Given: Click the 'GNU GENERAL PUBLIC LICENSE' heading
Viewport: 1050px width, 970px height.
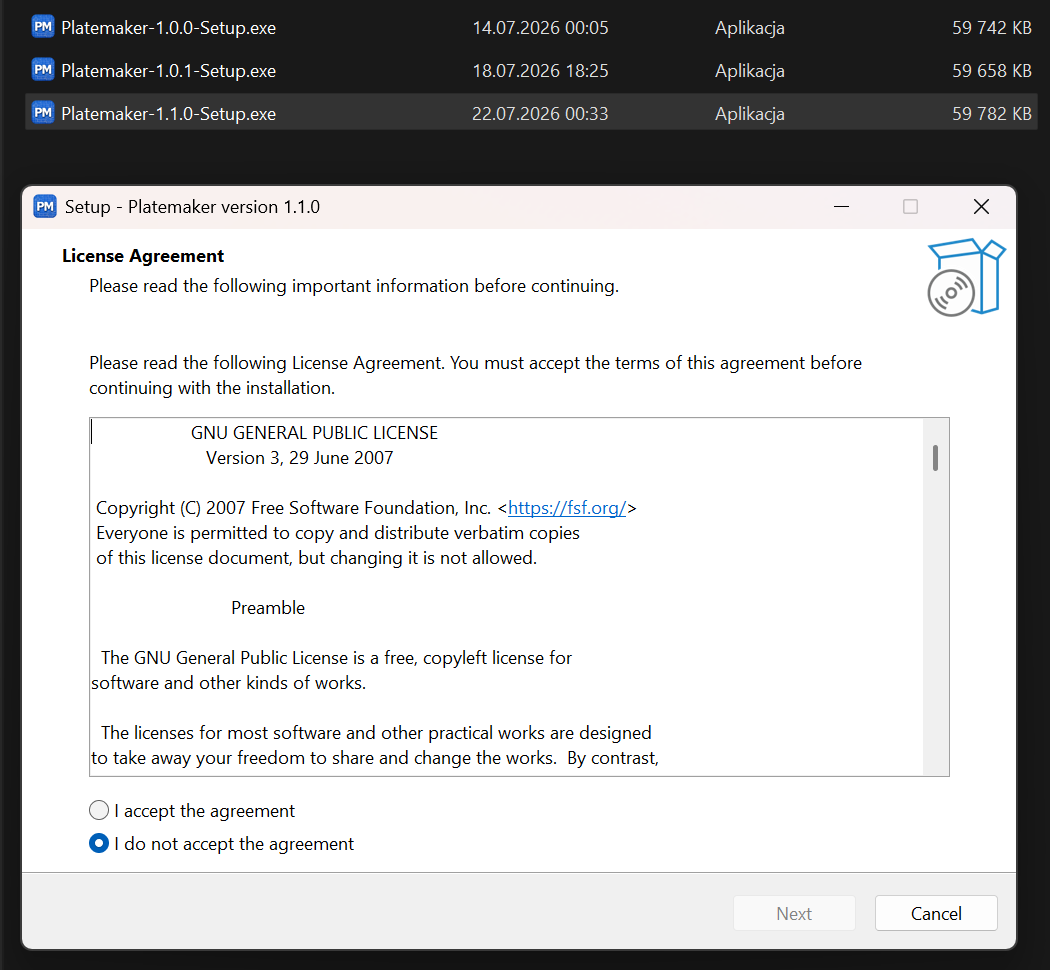Looking at the screenshot, I should tap(314, 433).
